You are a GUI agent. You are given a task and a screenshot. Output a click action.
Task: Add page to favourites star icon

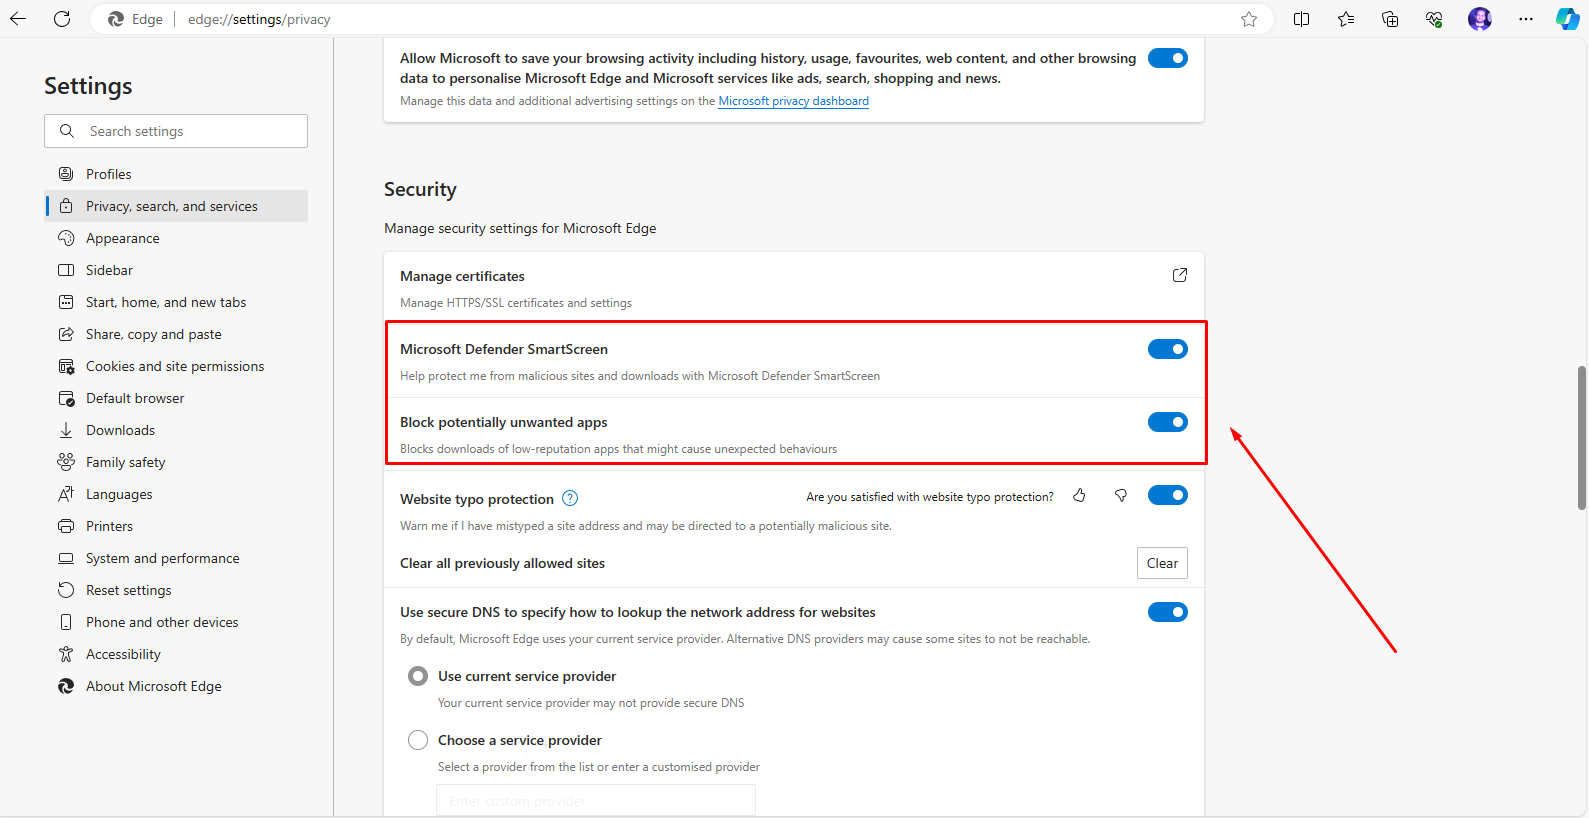point(1249,19)
